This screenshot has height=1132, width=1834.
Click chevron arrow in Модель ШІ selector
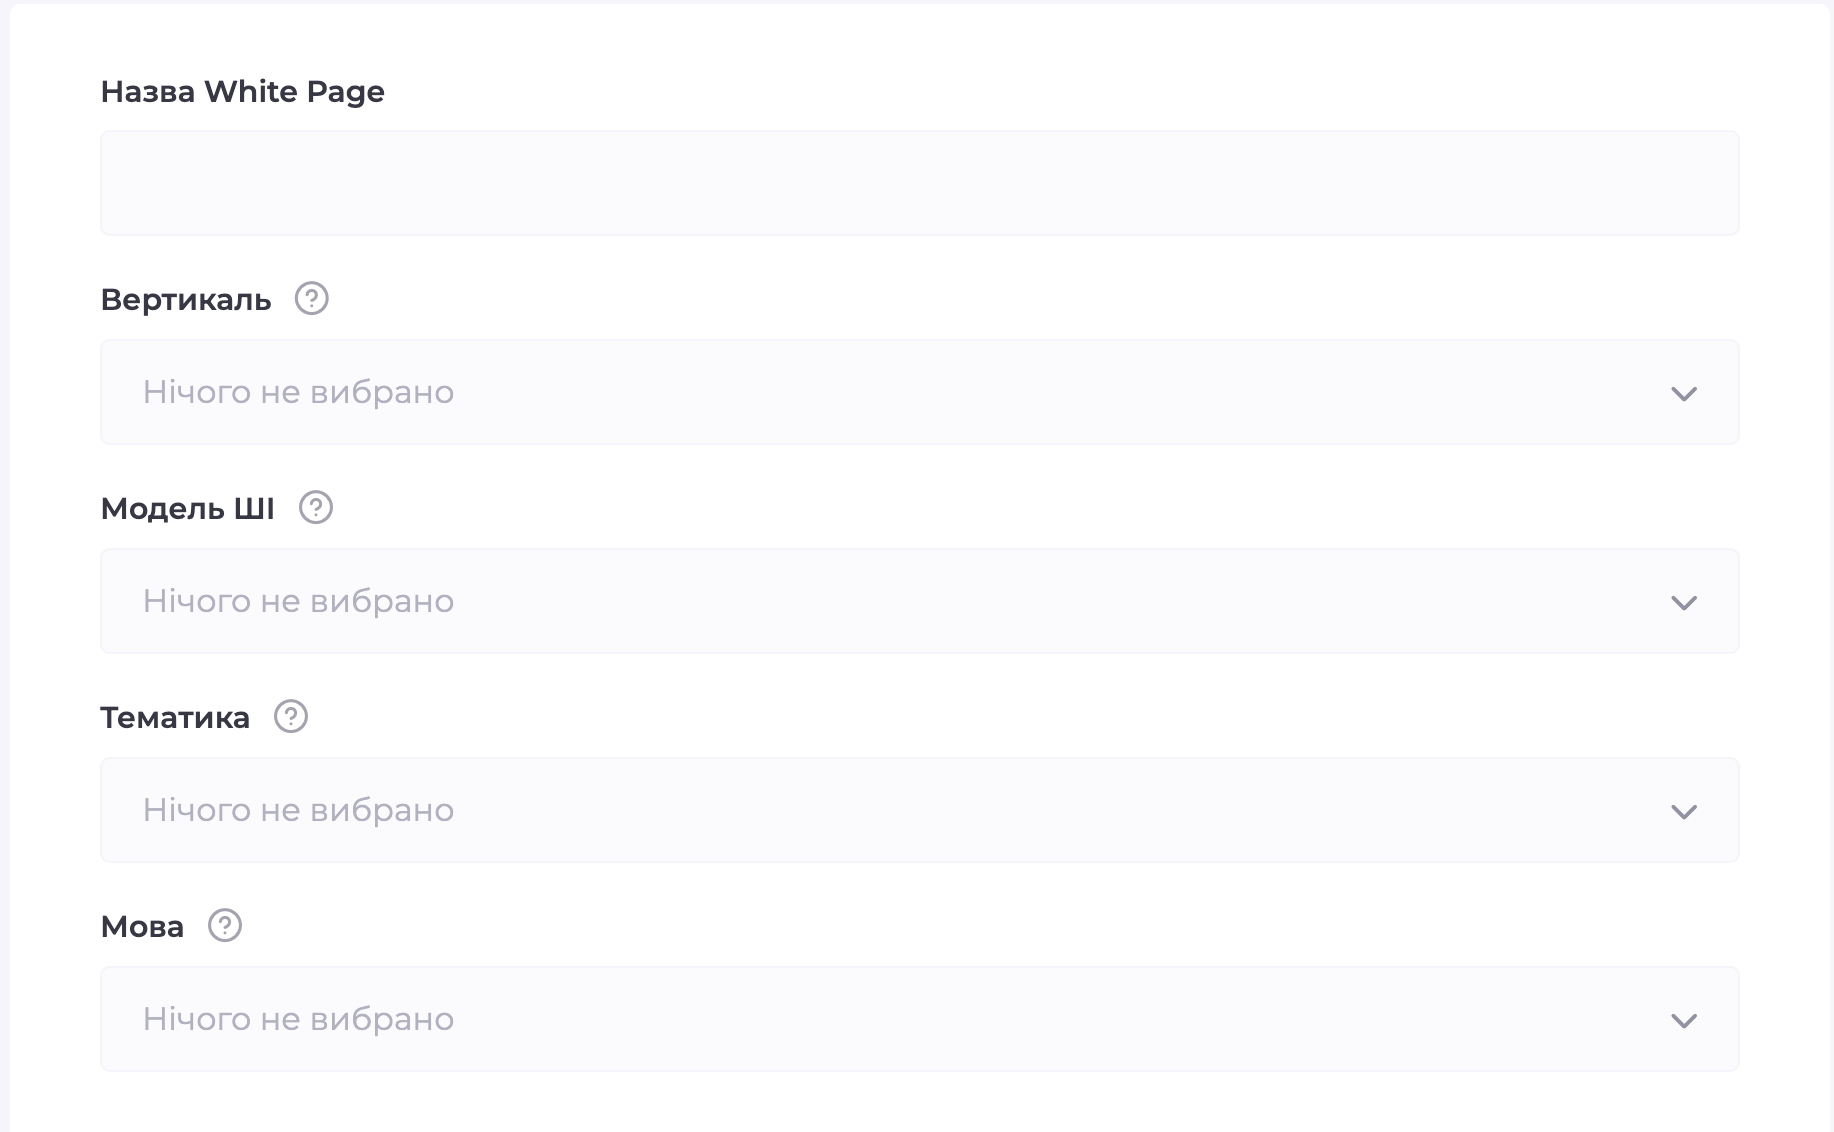pyautogui.click(x=1684, y=602)
